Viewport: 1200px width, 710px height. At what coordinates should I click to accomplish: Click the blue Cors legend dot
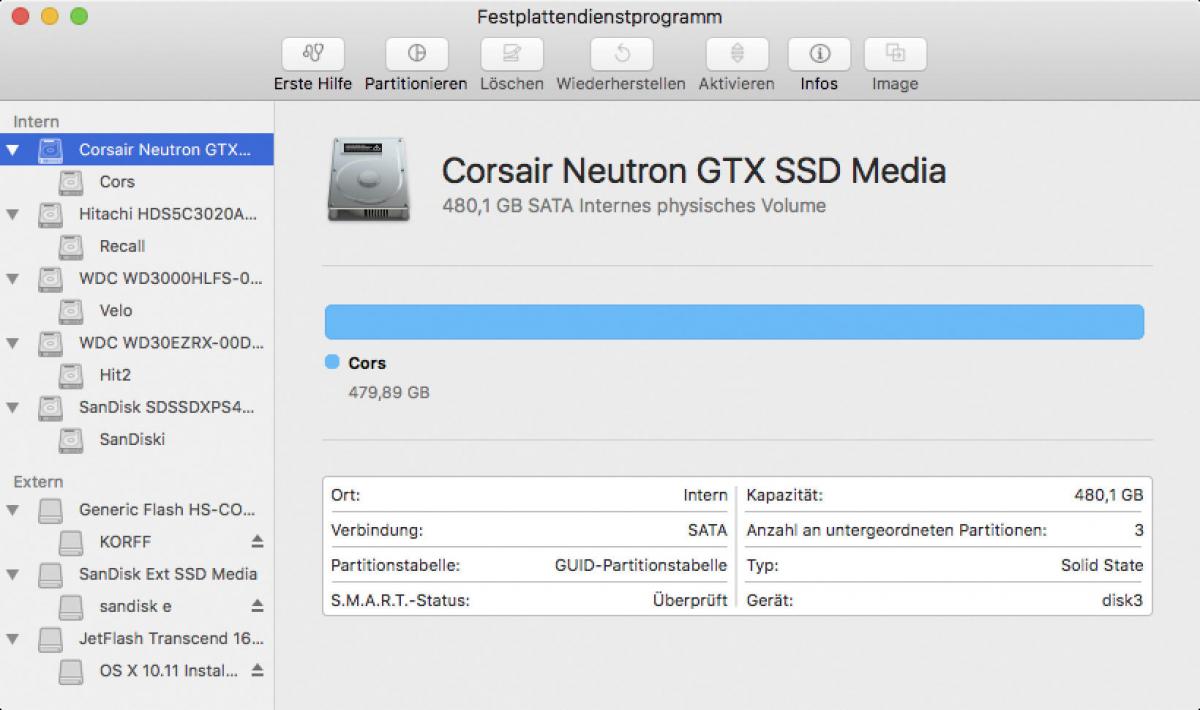pos(332,362)
